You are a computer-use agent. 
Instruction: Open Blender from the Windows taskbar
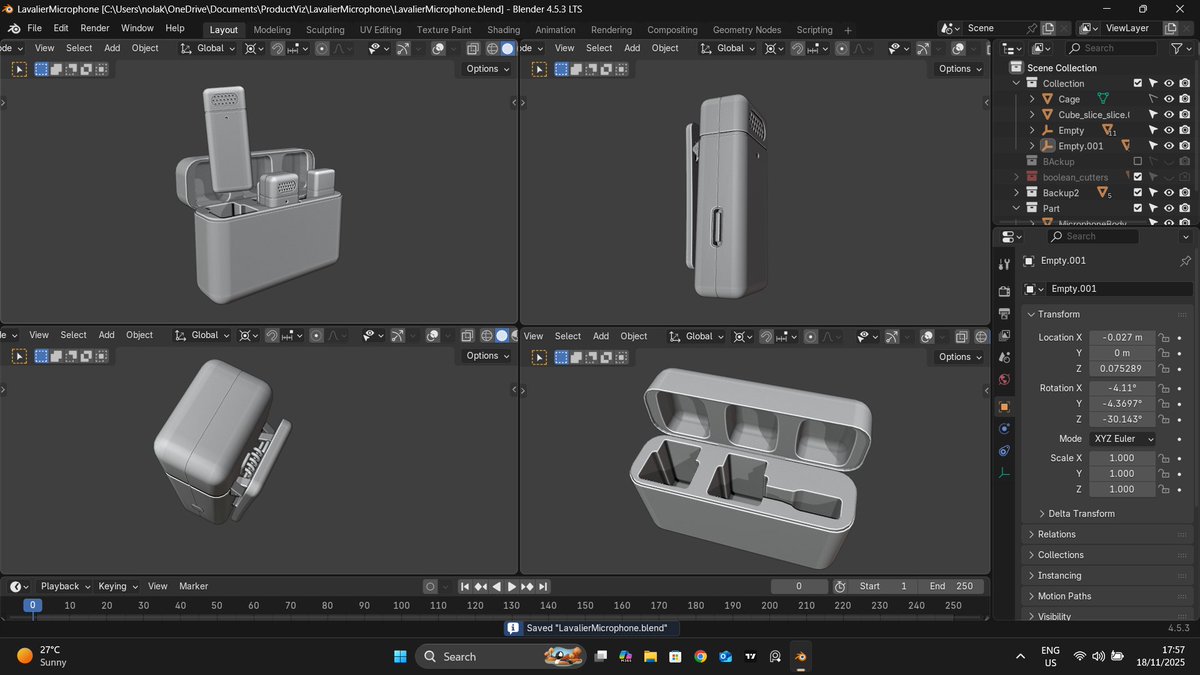coord(801,656)
